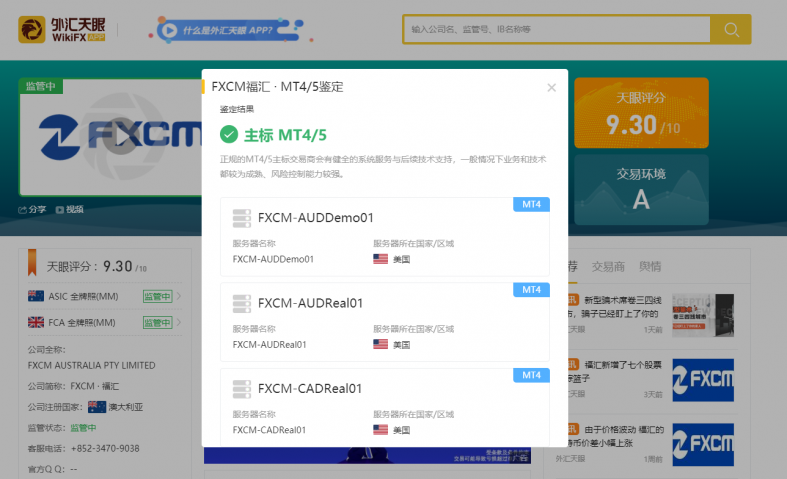The height and width of the screenshot is (479, 787).
Task: Open FXCM thumbnail beside 福汇新增了七个股票
Action: click(x=703, y=380)
